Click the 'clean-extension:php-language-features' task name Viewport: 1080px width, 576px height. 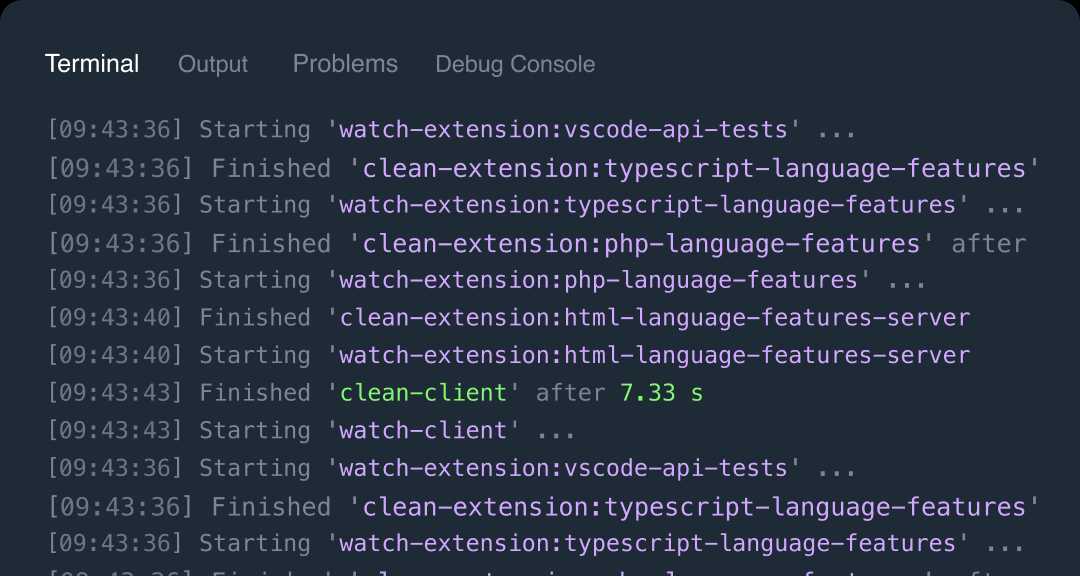641,243
